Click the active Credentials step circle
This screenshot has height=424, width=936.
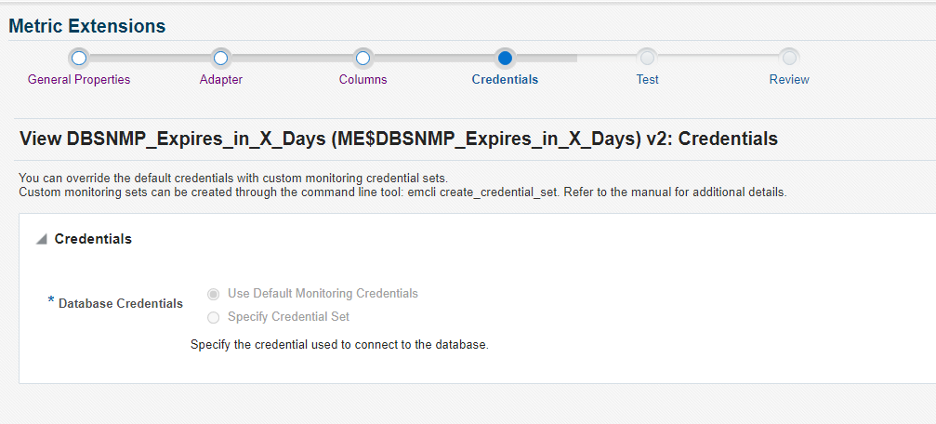coord(505,58)
